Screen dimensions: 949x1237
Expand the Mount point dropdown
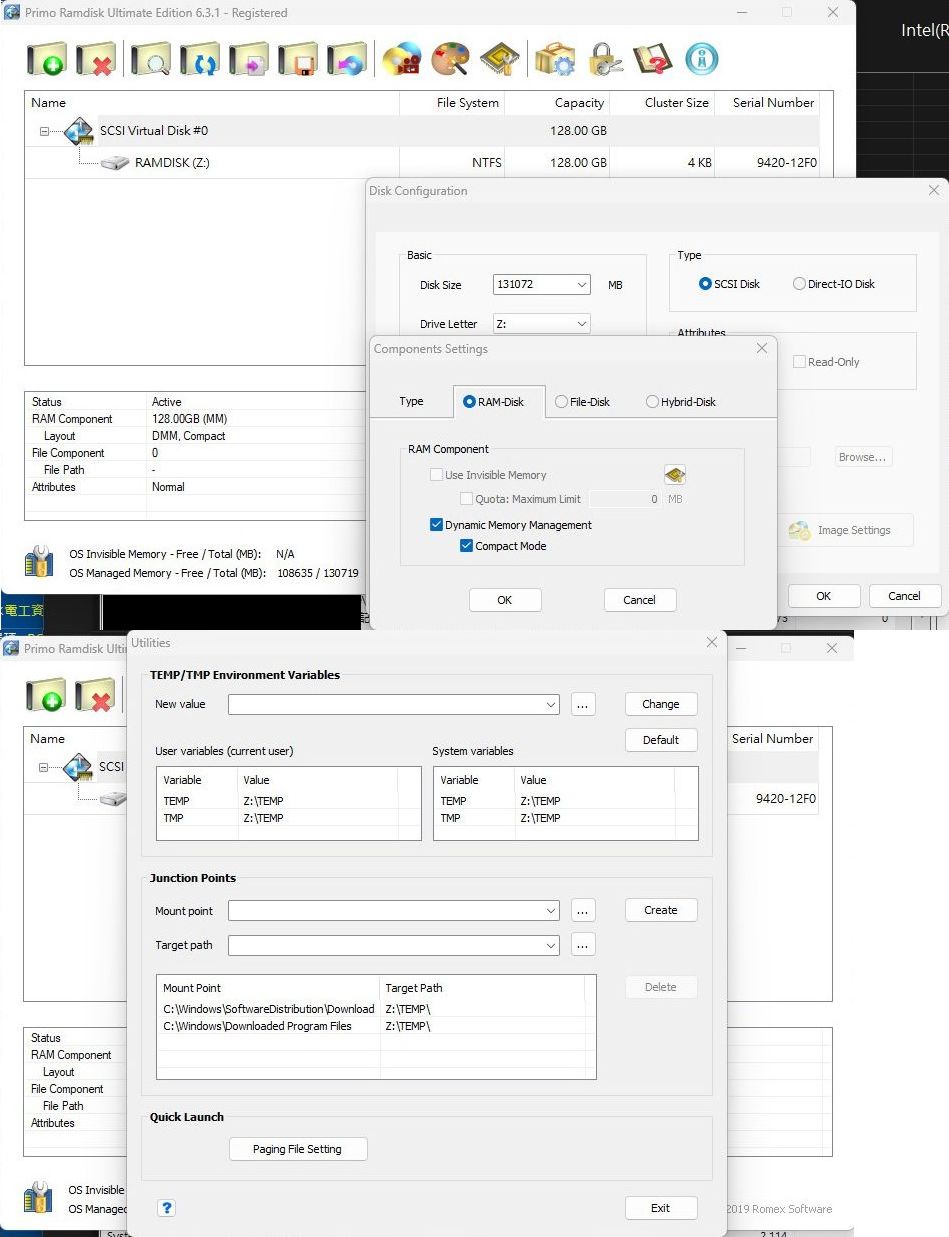[551, 911]
